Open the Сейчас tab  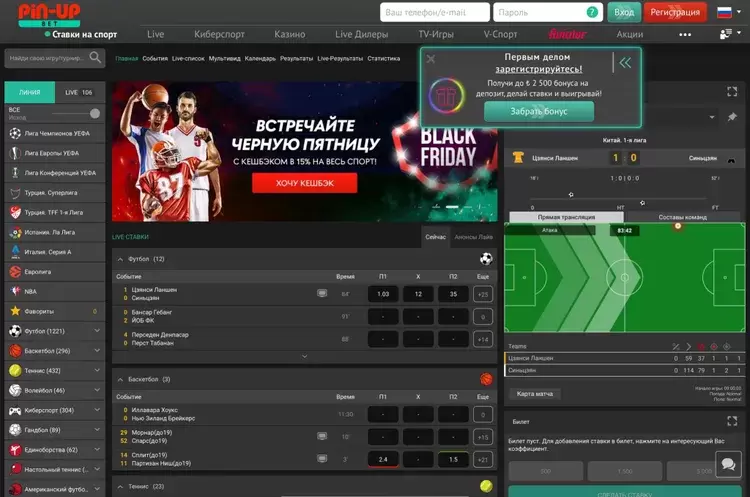(x=435, y=237)
